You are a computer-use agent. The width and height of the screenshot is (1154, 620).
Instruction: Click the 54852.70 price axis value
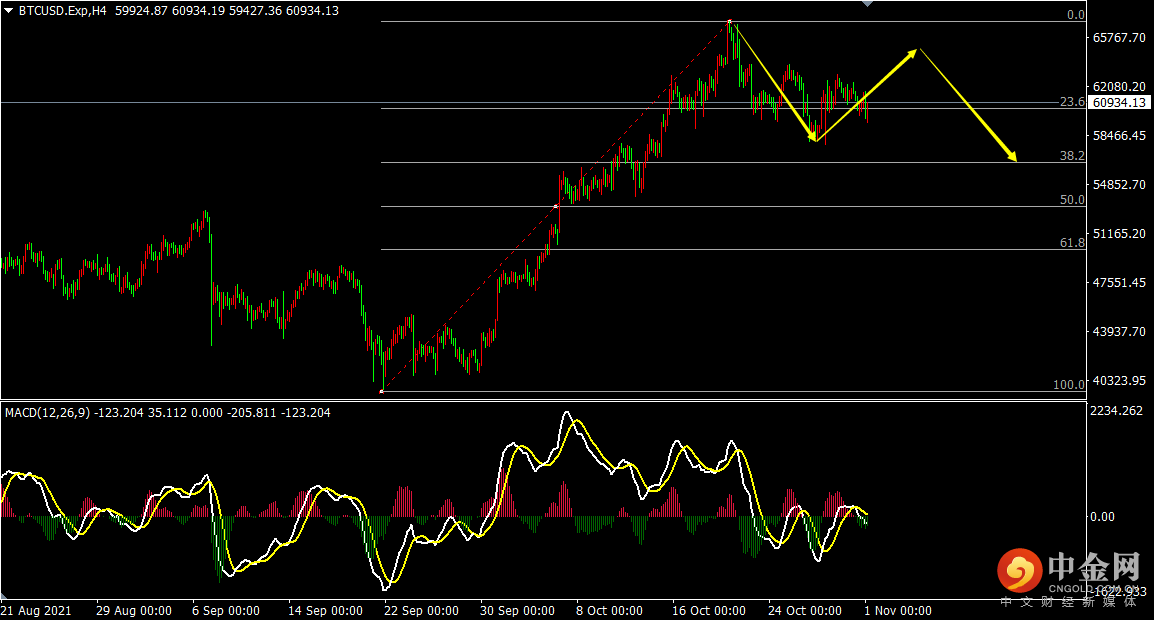coord(1119,185)
